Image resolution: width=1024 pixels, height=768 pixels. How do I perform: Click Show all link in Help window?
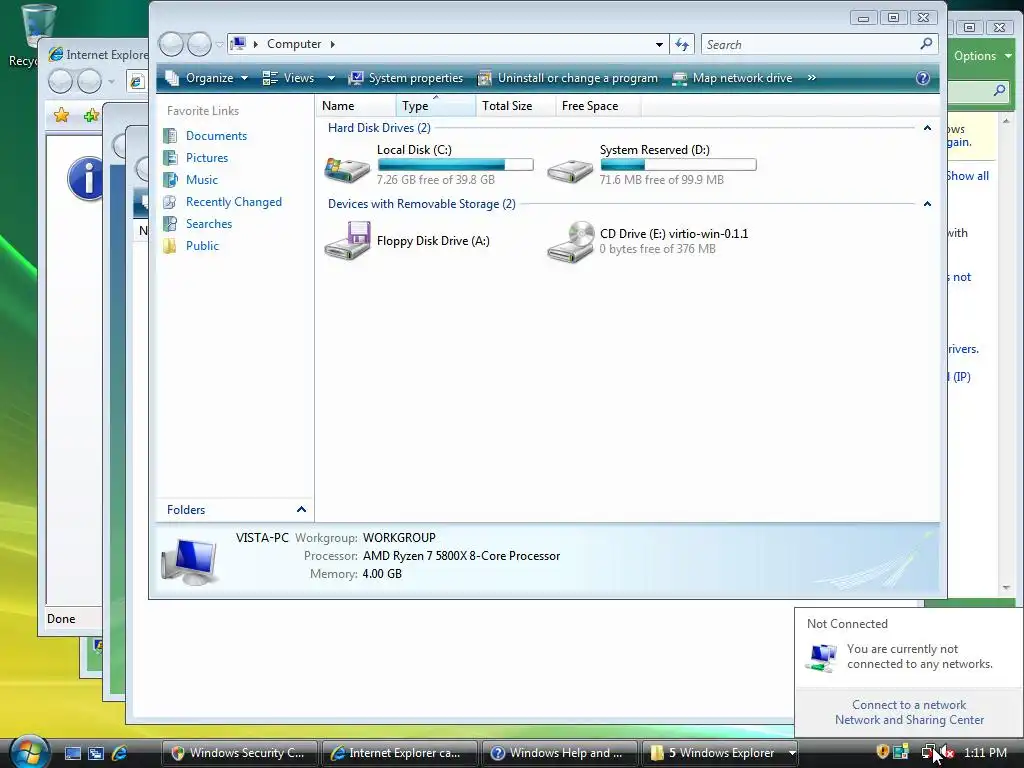[967, 176]
